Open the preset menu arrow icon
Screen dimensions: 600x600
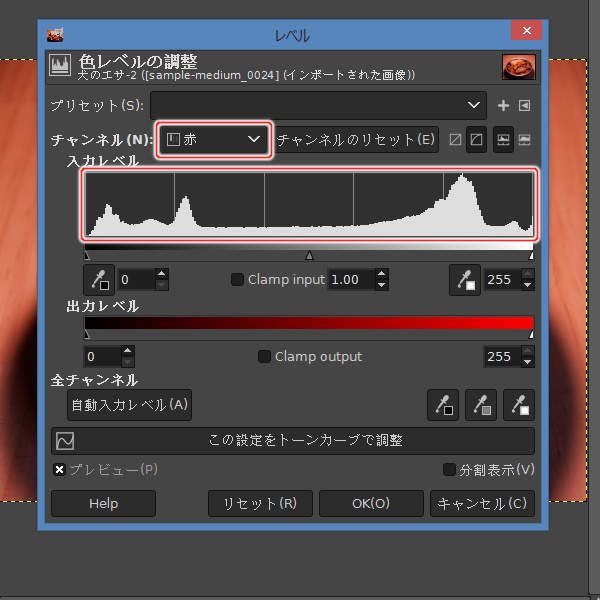pyautogui.click(x=524, y=105)
